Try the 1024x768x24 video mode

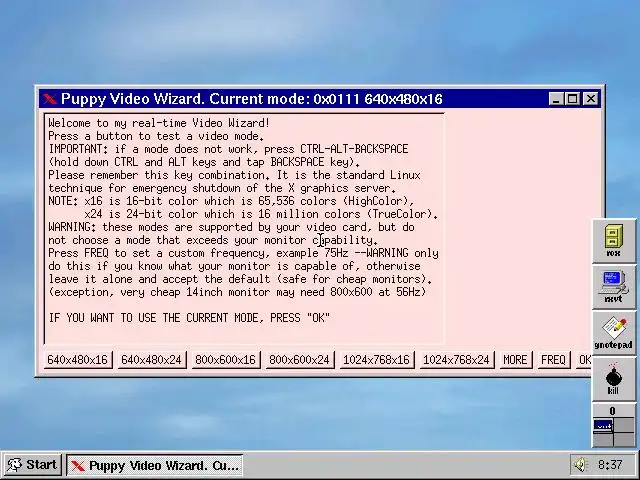[456, 360]
